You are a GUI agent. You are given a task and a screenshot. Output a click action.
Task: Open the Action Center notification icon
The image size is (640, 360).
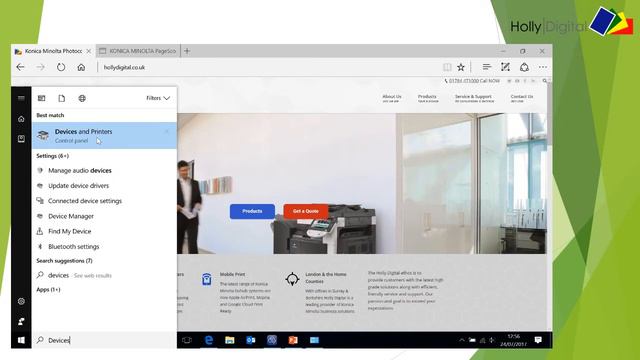tap(538, 340)
